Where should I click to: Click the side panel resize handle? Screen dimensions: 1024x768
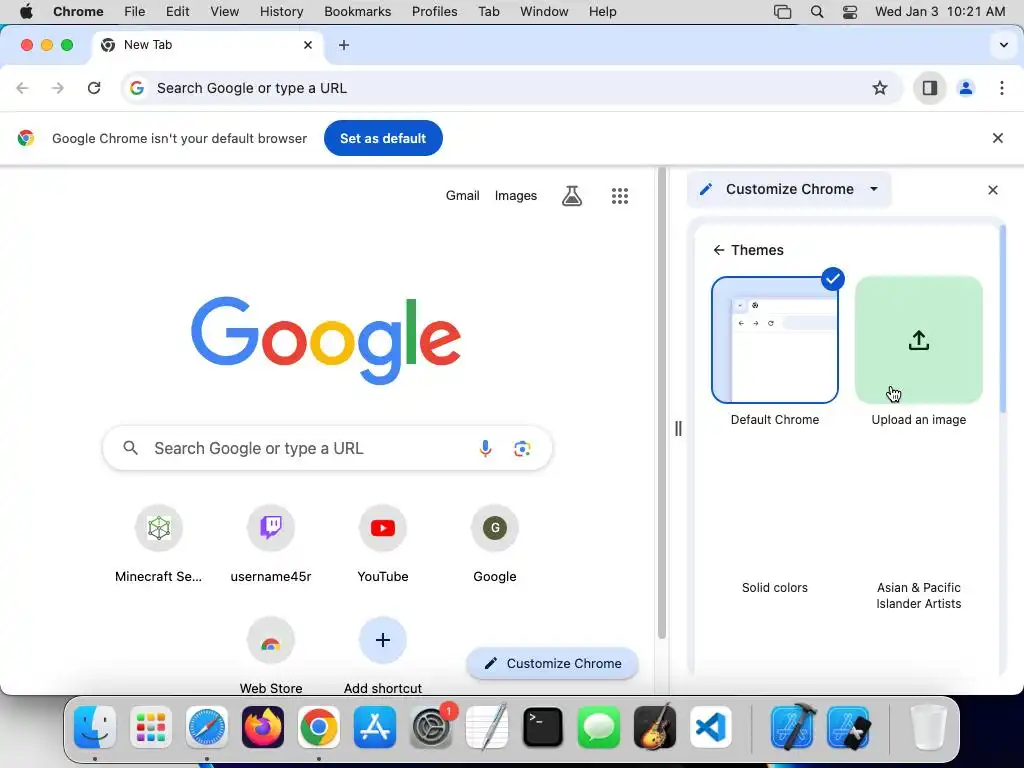(678, 428)
